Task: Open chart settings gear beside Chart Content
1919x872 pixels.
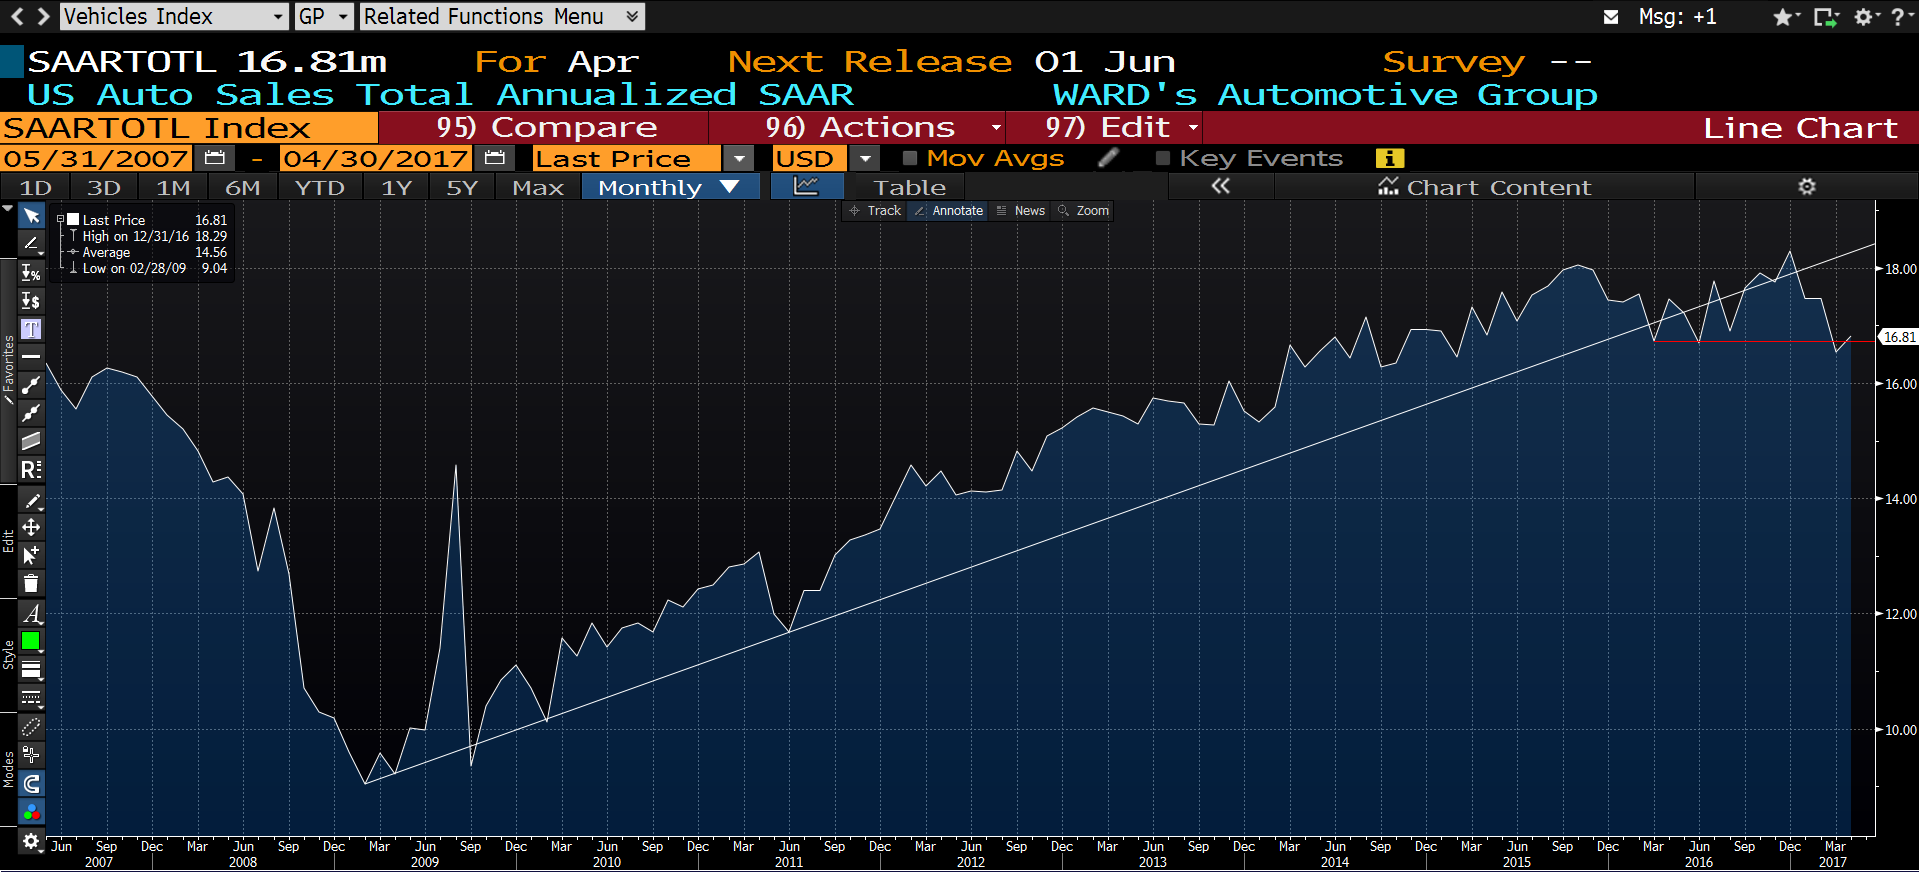Action: click(x=1806, y=187)
